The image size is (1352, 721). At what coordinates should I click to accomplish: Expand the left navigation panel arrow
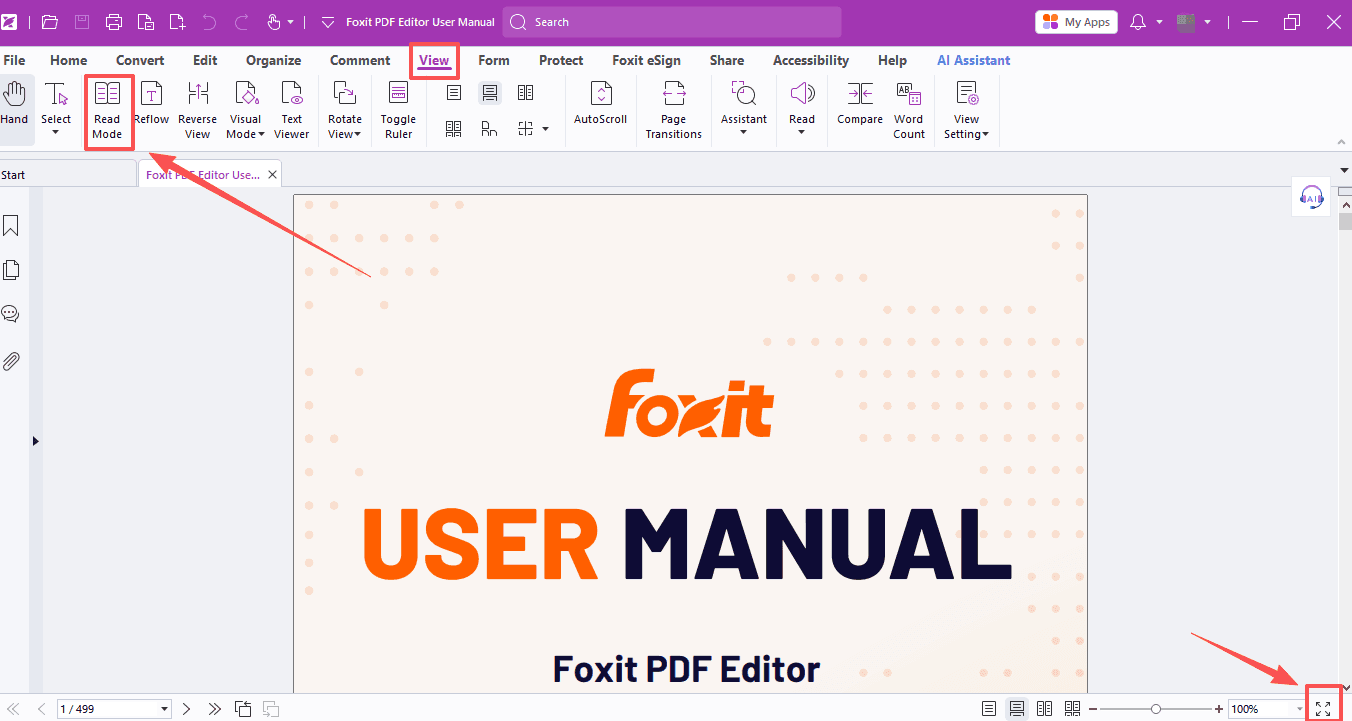coord(36,440)
